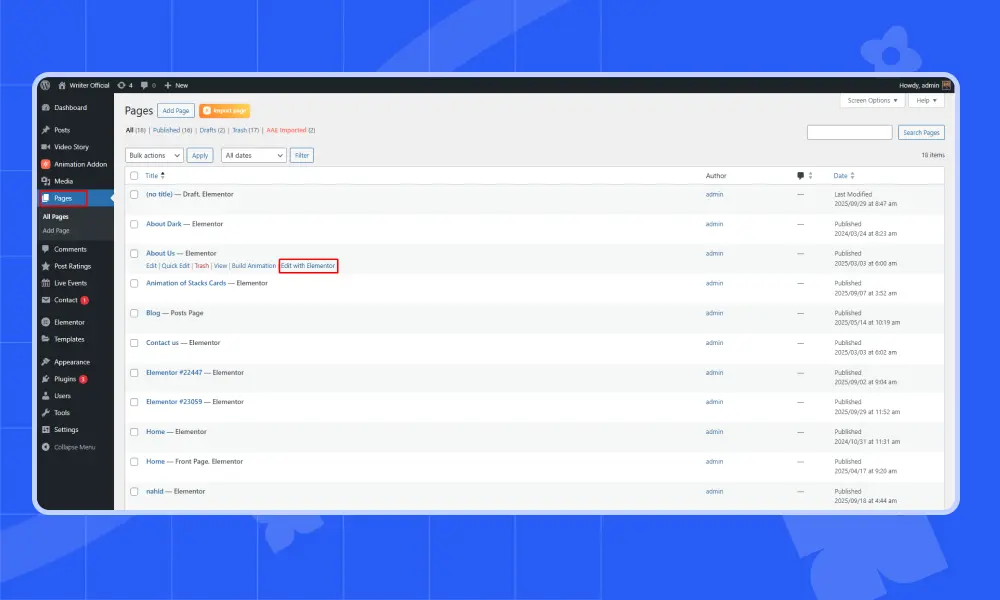This screenshot has height=600, width=1000.
Task: Show only Drafts pages filter tab
Action: click(208, 130)
